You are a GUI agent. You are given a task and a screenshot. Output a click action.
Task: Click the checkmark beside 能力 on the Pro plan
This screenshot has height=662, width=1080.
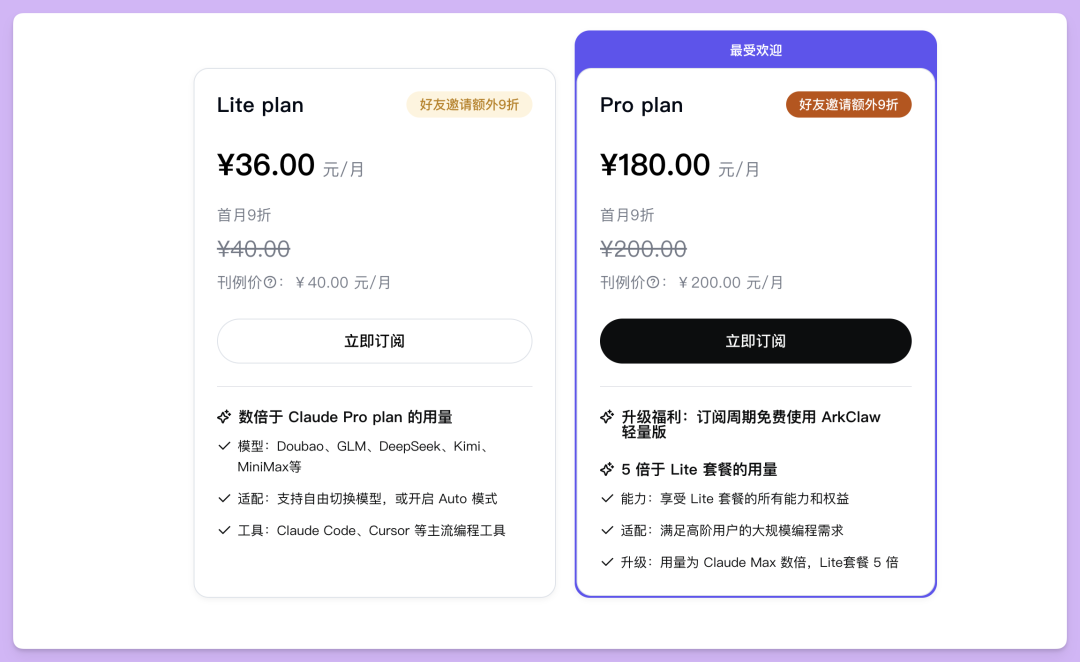[606, 497]
